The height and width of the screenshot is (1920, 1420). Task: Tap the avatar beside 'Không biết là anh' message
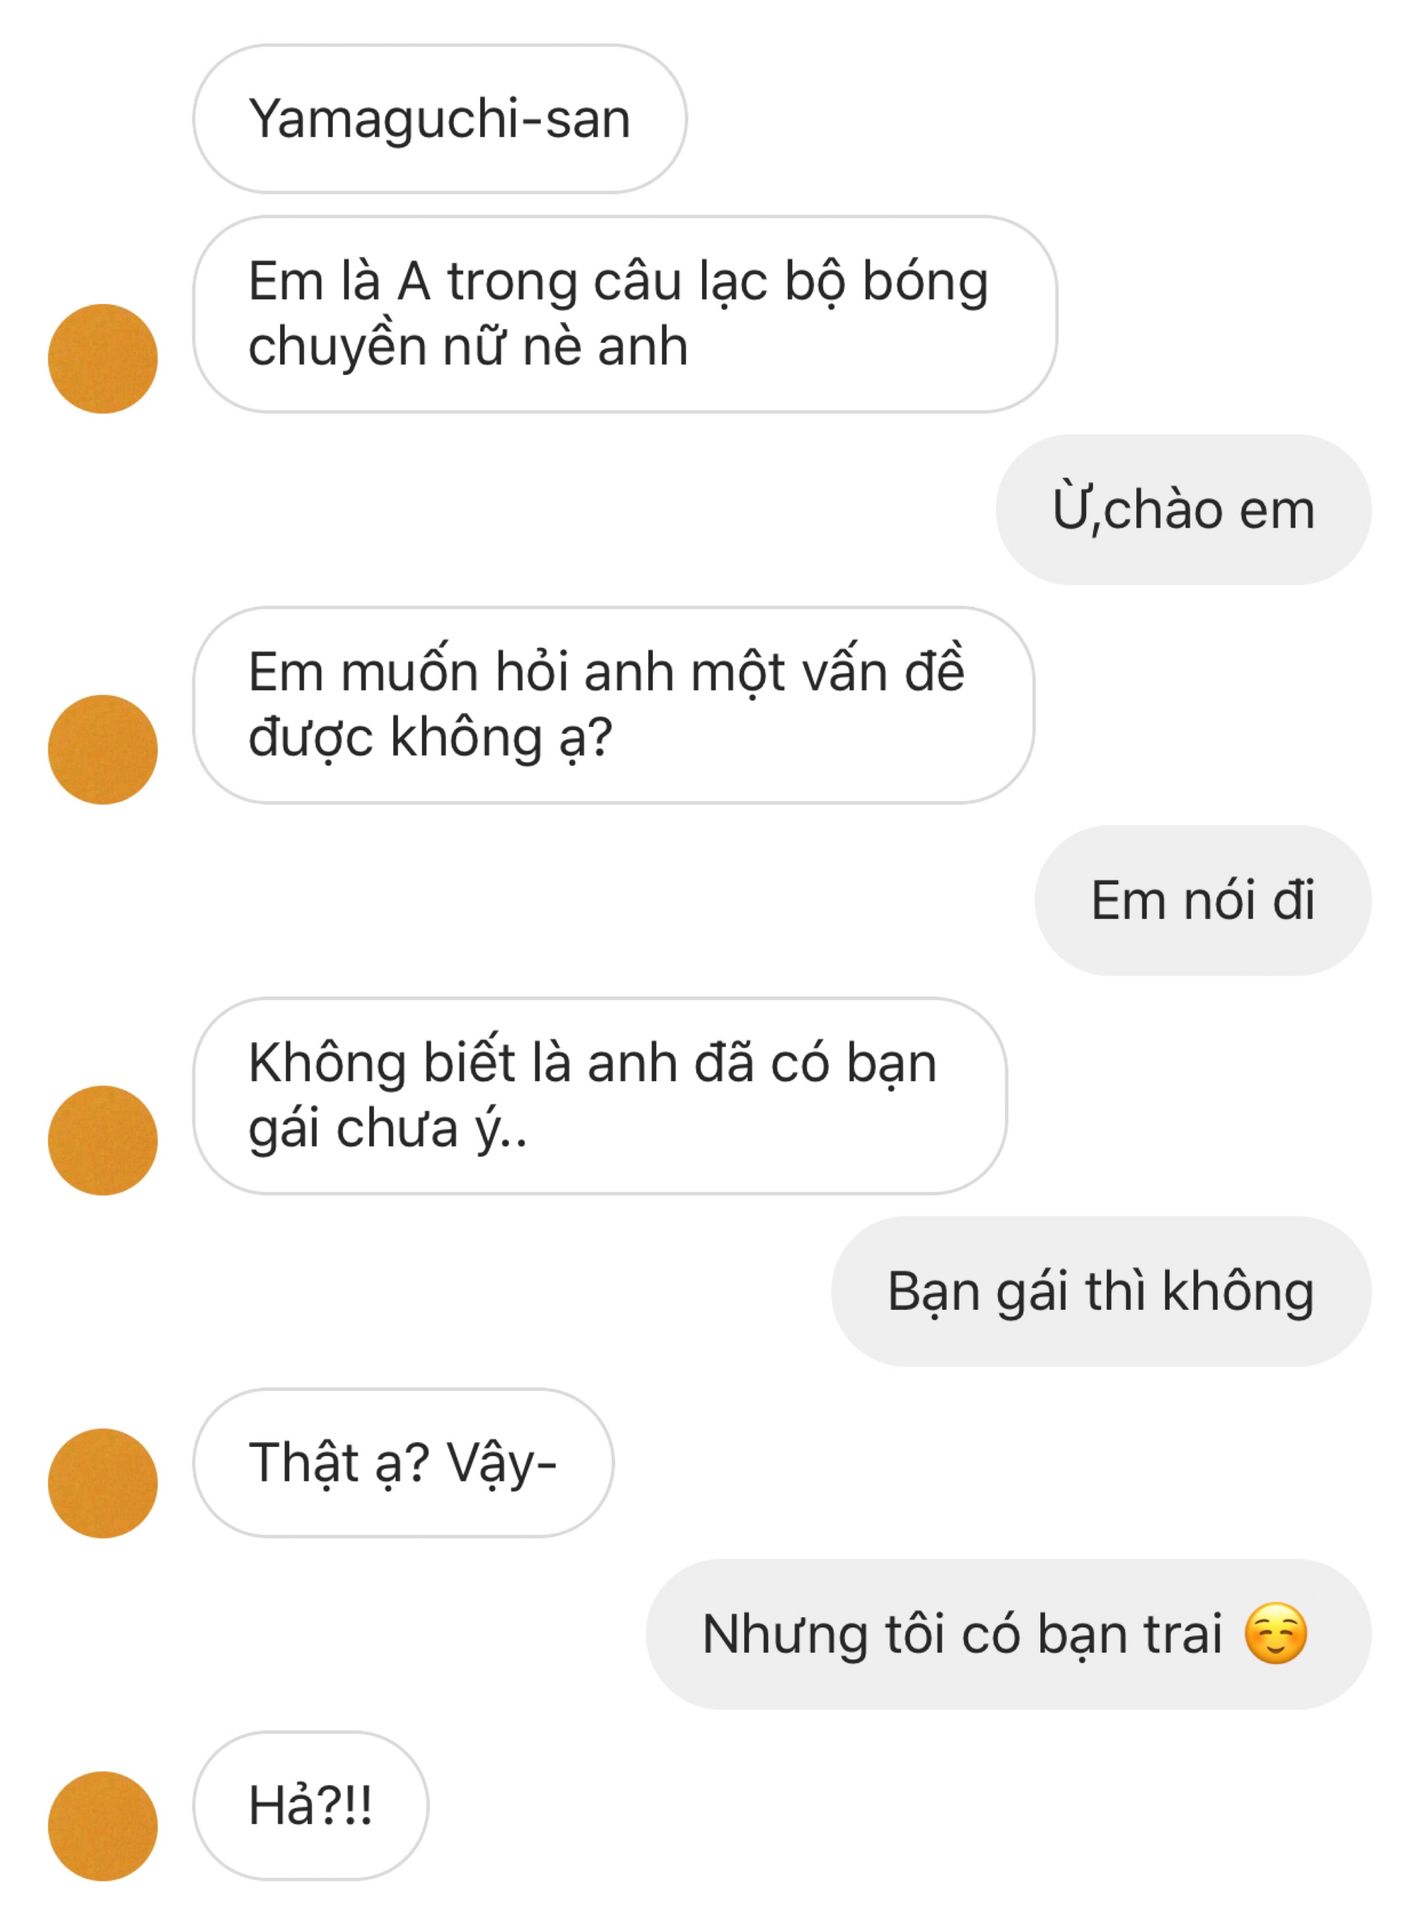(x=103, y=1140)
